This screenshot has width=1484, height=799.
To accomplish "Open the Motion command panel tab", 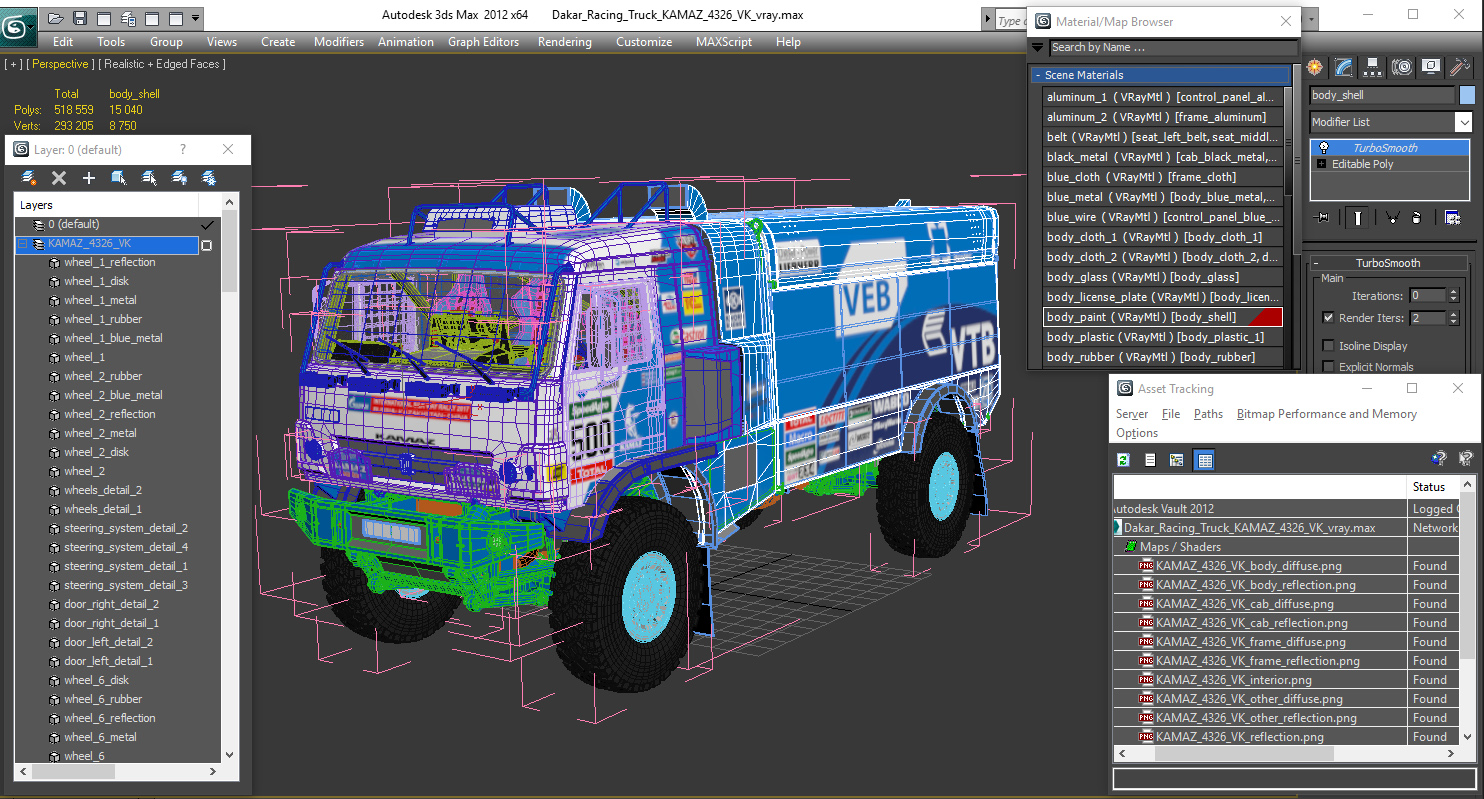I will [x=1402, y=67].
